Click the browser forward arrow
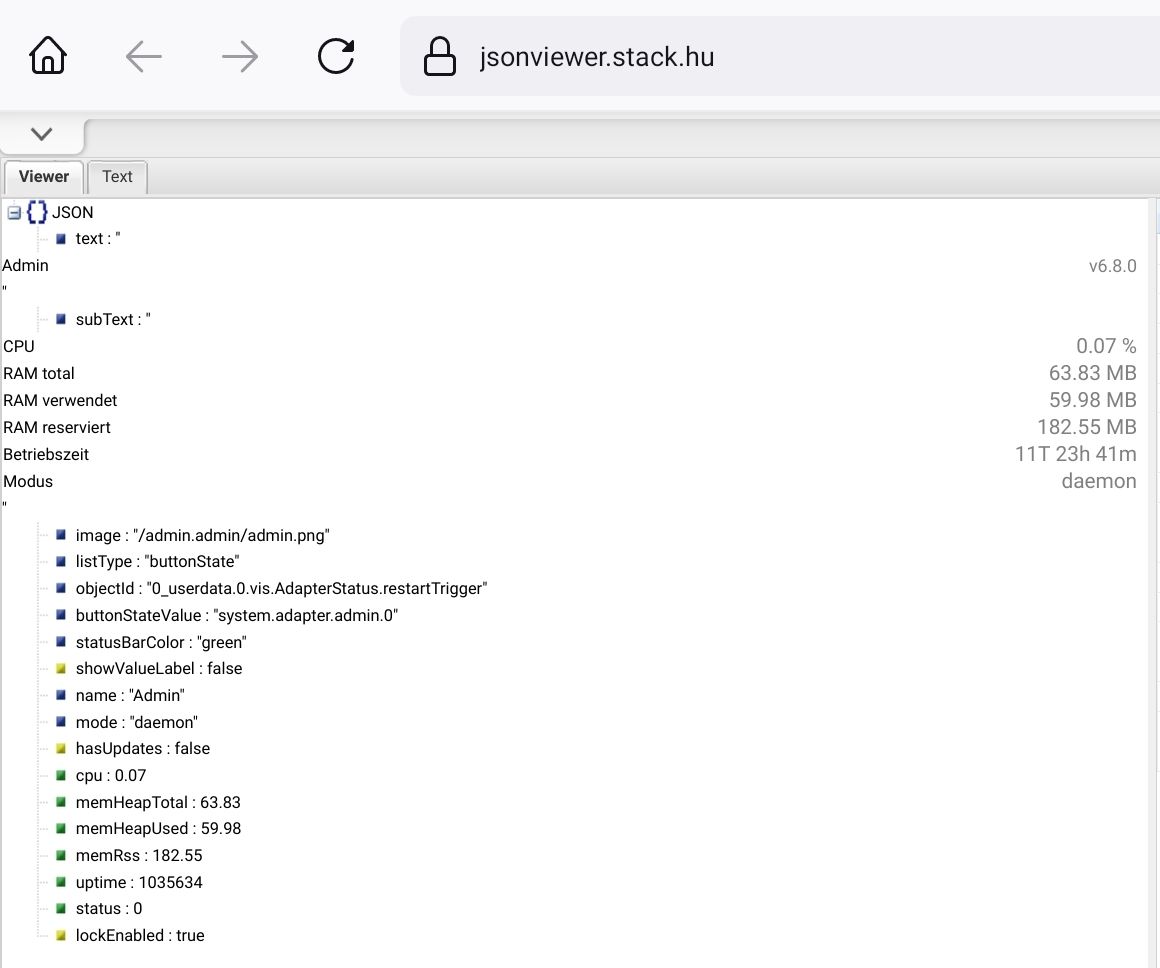Image resolution: width=1160 pixels, height=968 pixels. (240, 57)
